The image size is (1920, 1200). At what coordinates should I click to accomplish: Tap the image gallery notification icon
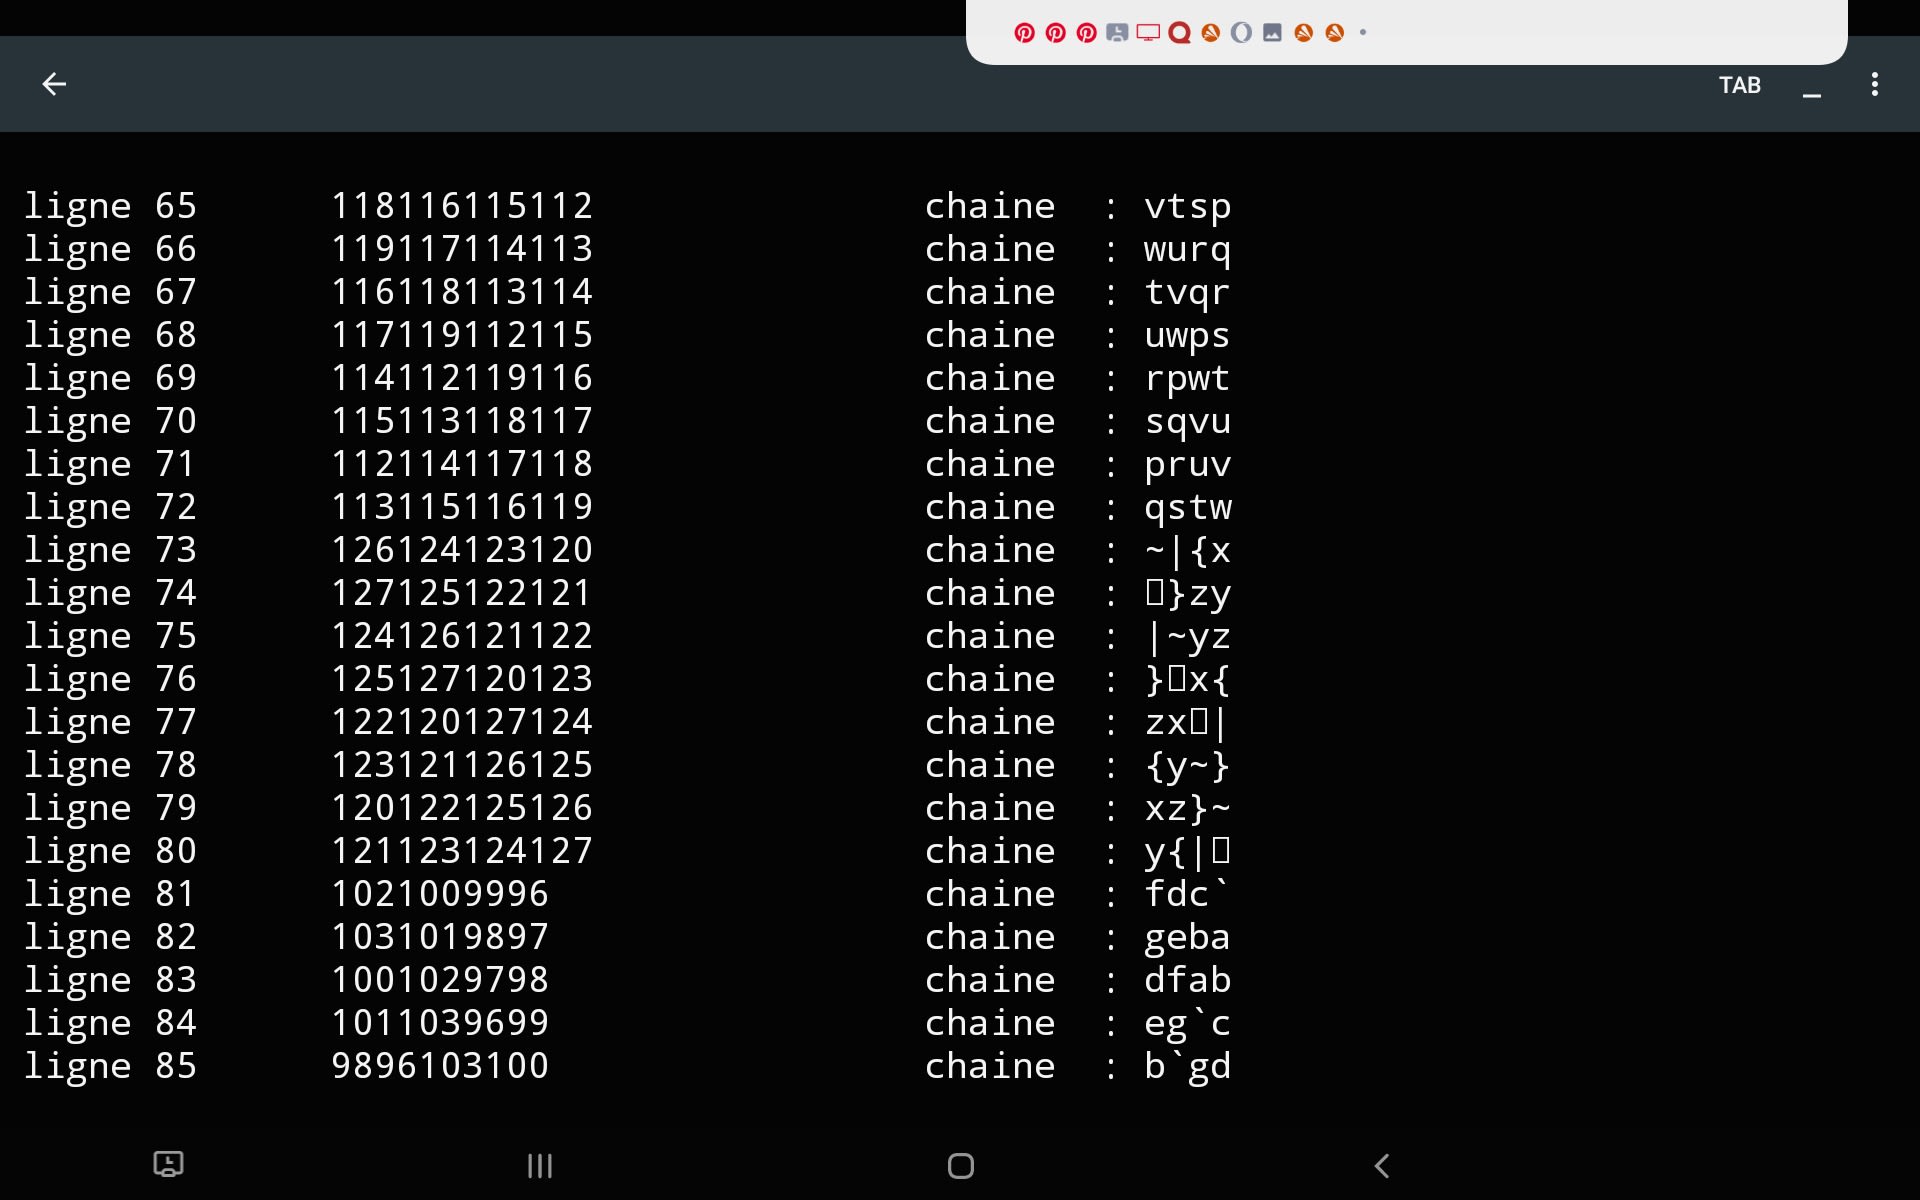click(1272, 33)
